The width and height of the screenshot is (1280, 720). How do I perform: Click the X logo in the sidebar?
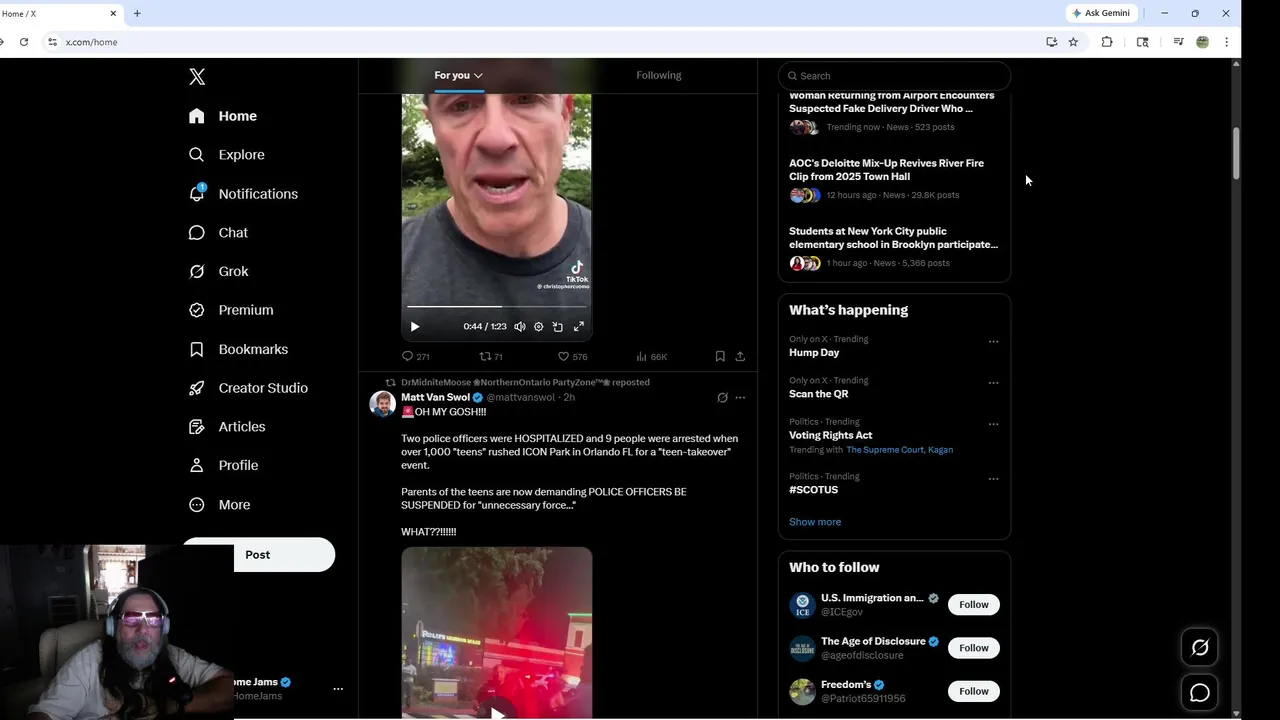click(x=197, y=77)
